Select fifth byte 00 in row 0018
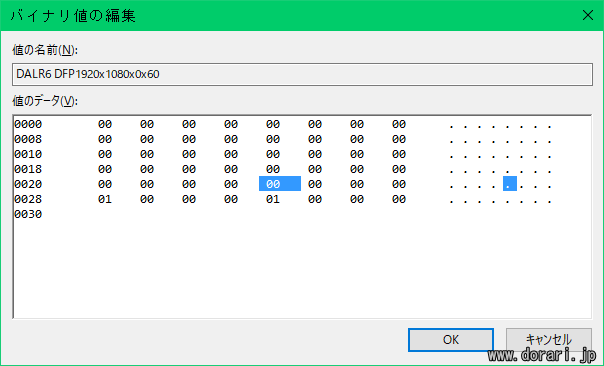Image resolution: width=604 pixels, height=366 pixels. (x=273, y=169)
